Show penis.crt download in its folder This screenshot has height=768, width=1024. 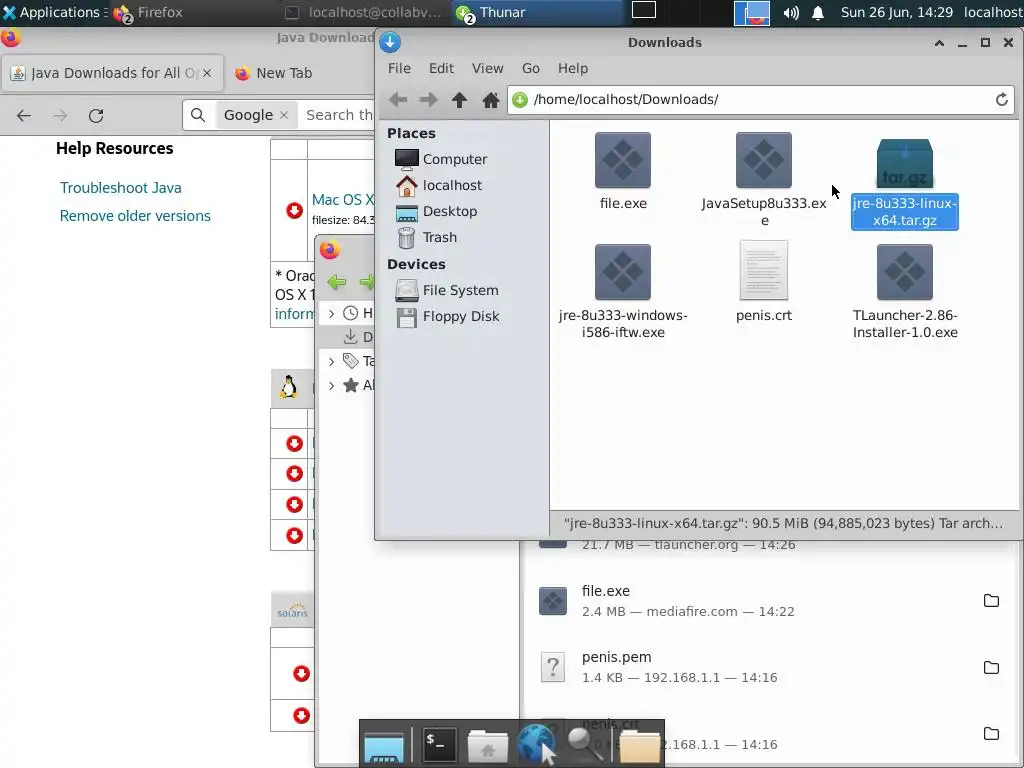(x=991, y=734)
